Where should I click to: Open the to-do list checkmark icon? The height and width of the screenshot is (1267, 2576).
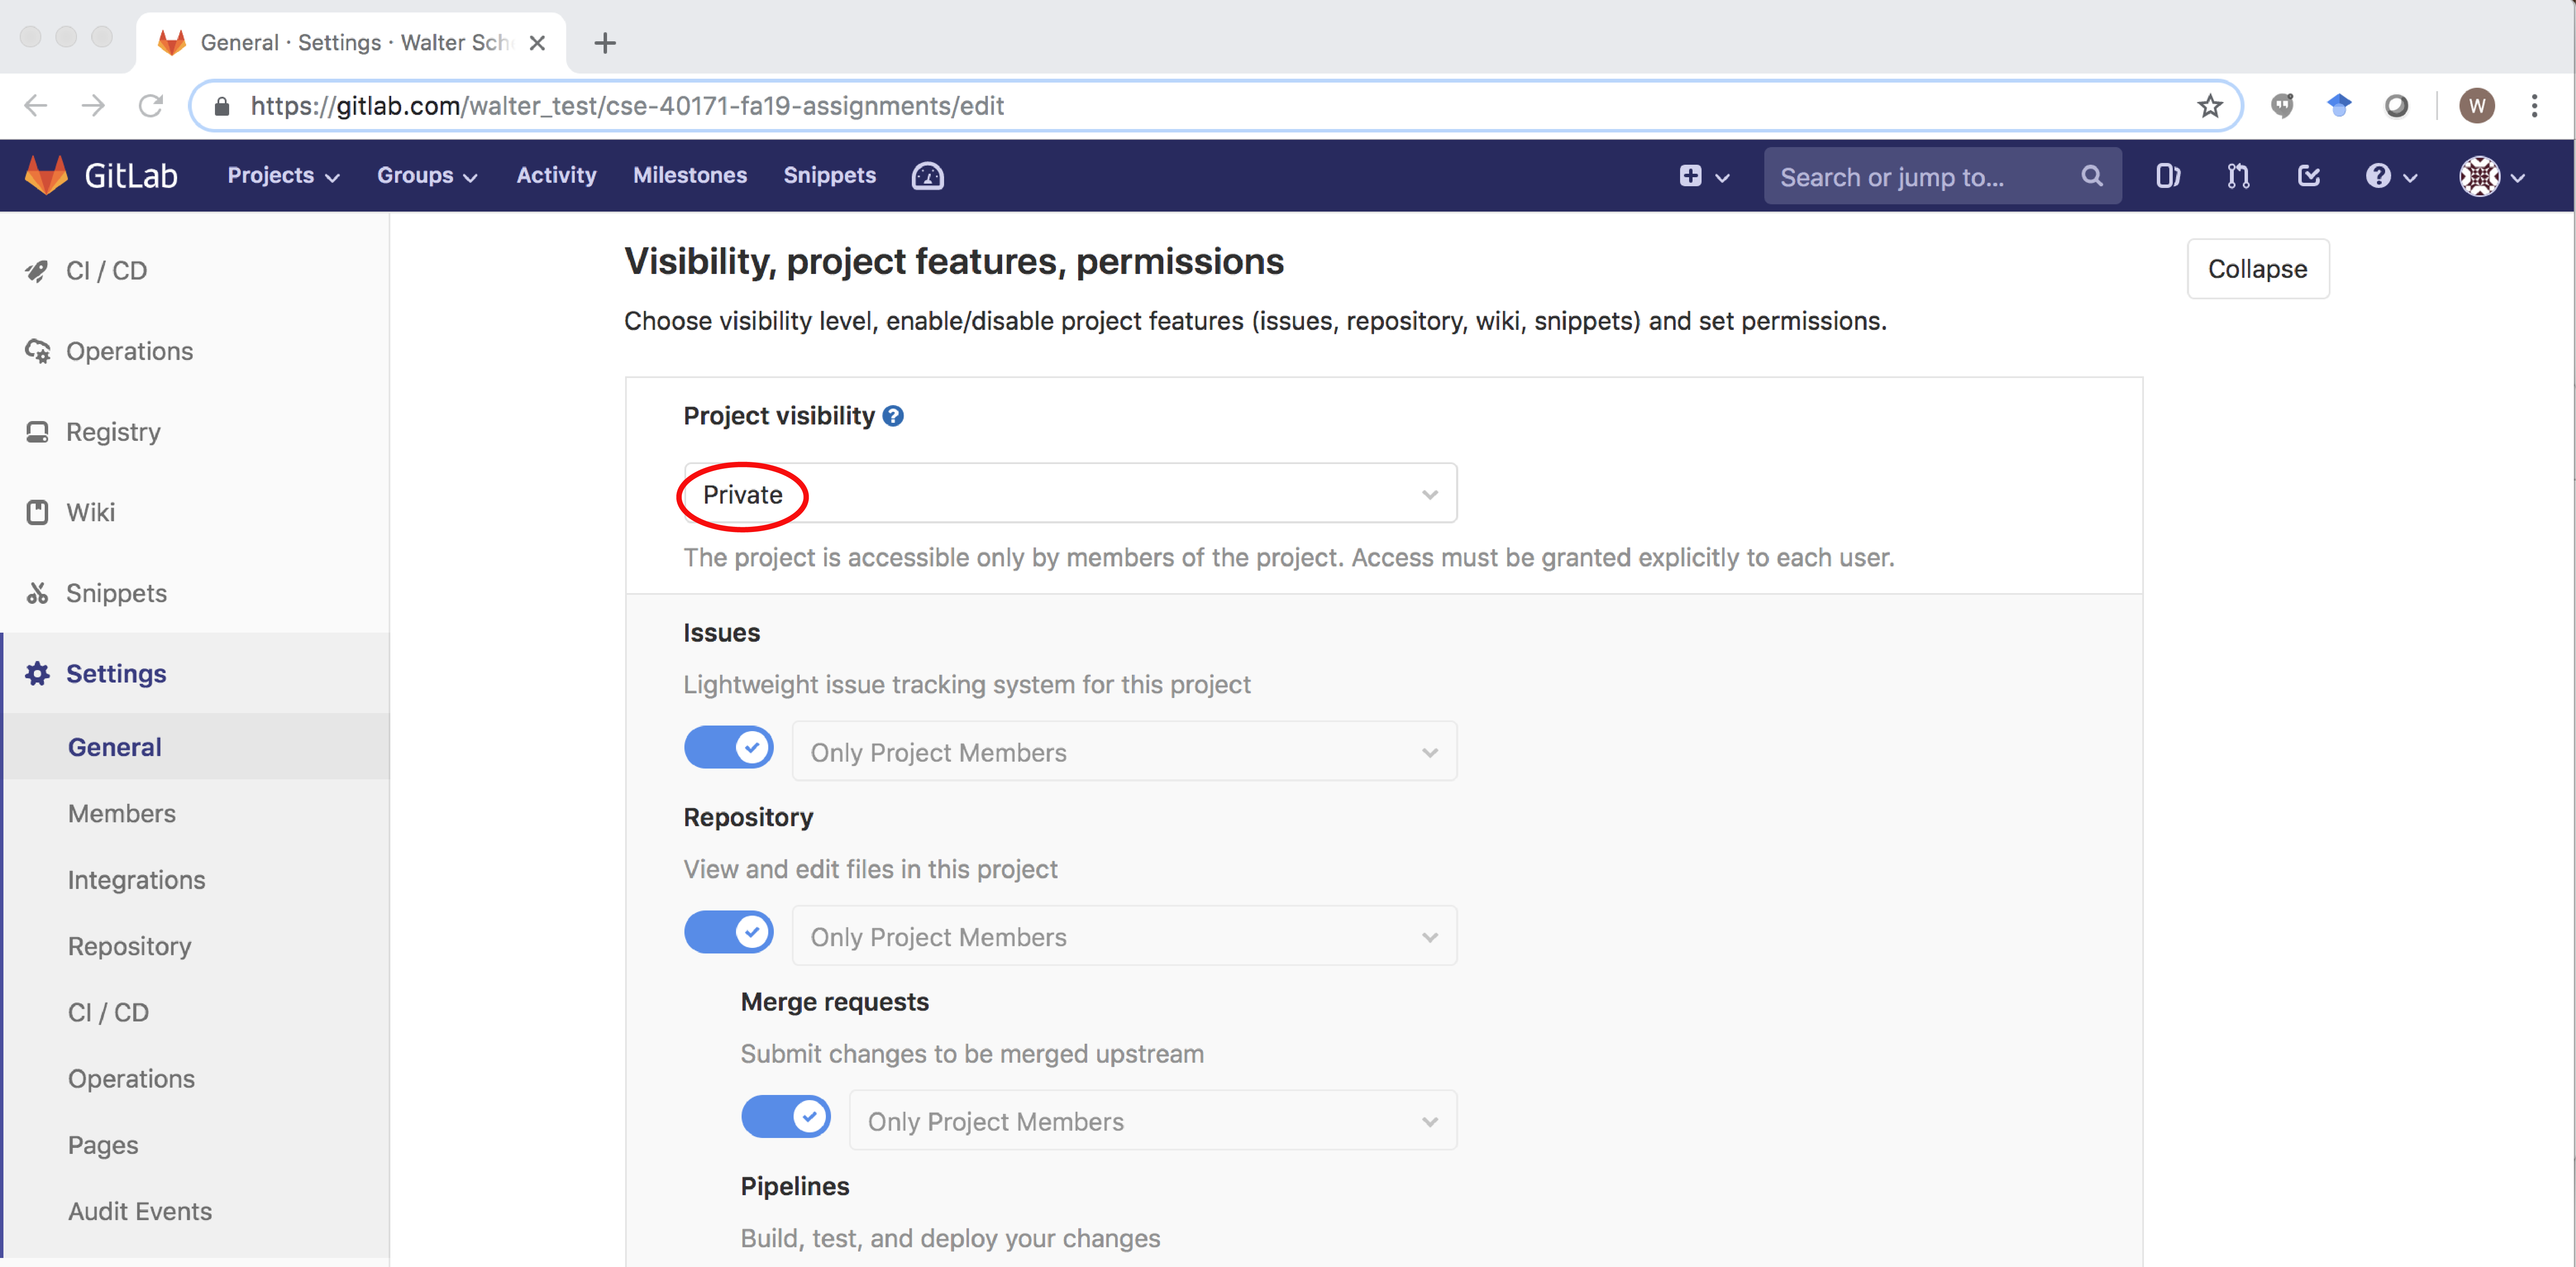tap(2308, 176)
